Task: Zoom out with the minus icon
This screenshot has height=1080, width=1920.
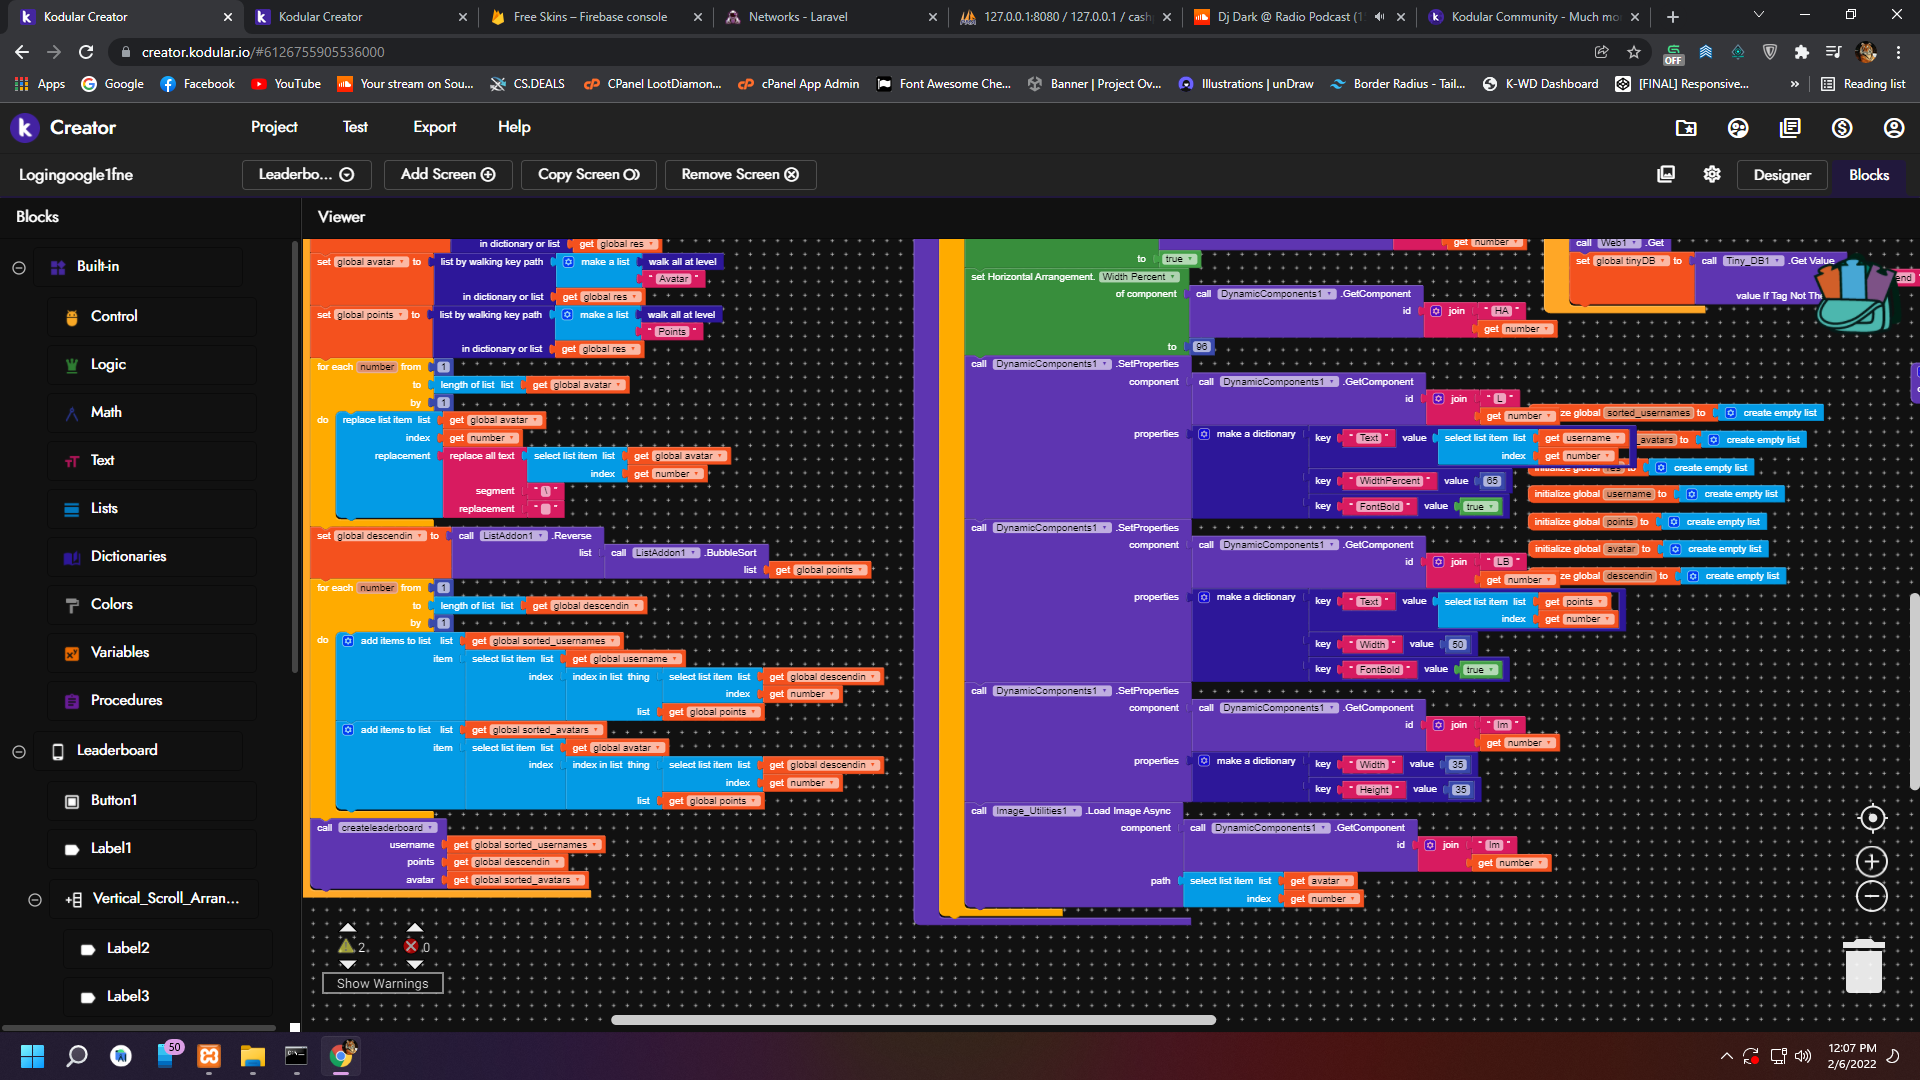Action: [x=1872, y=896]
